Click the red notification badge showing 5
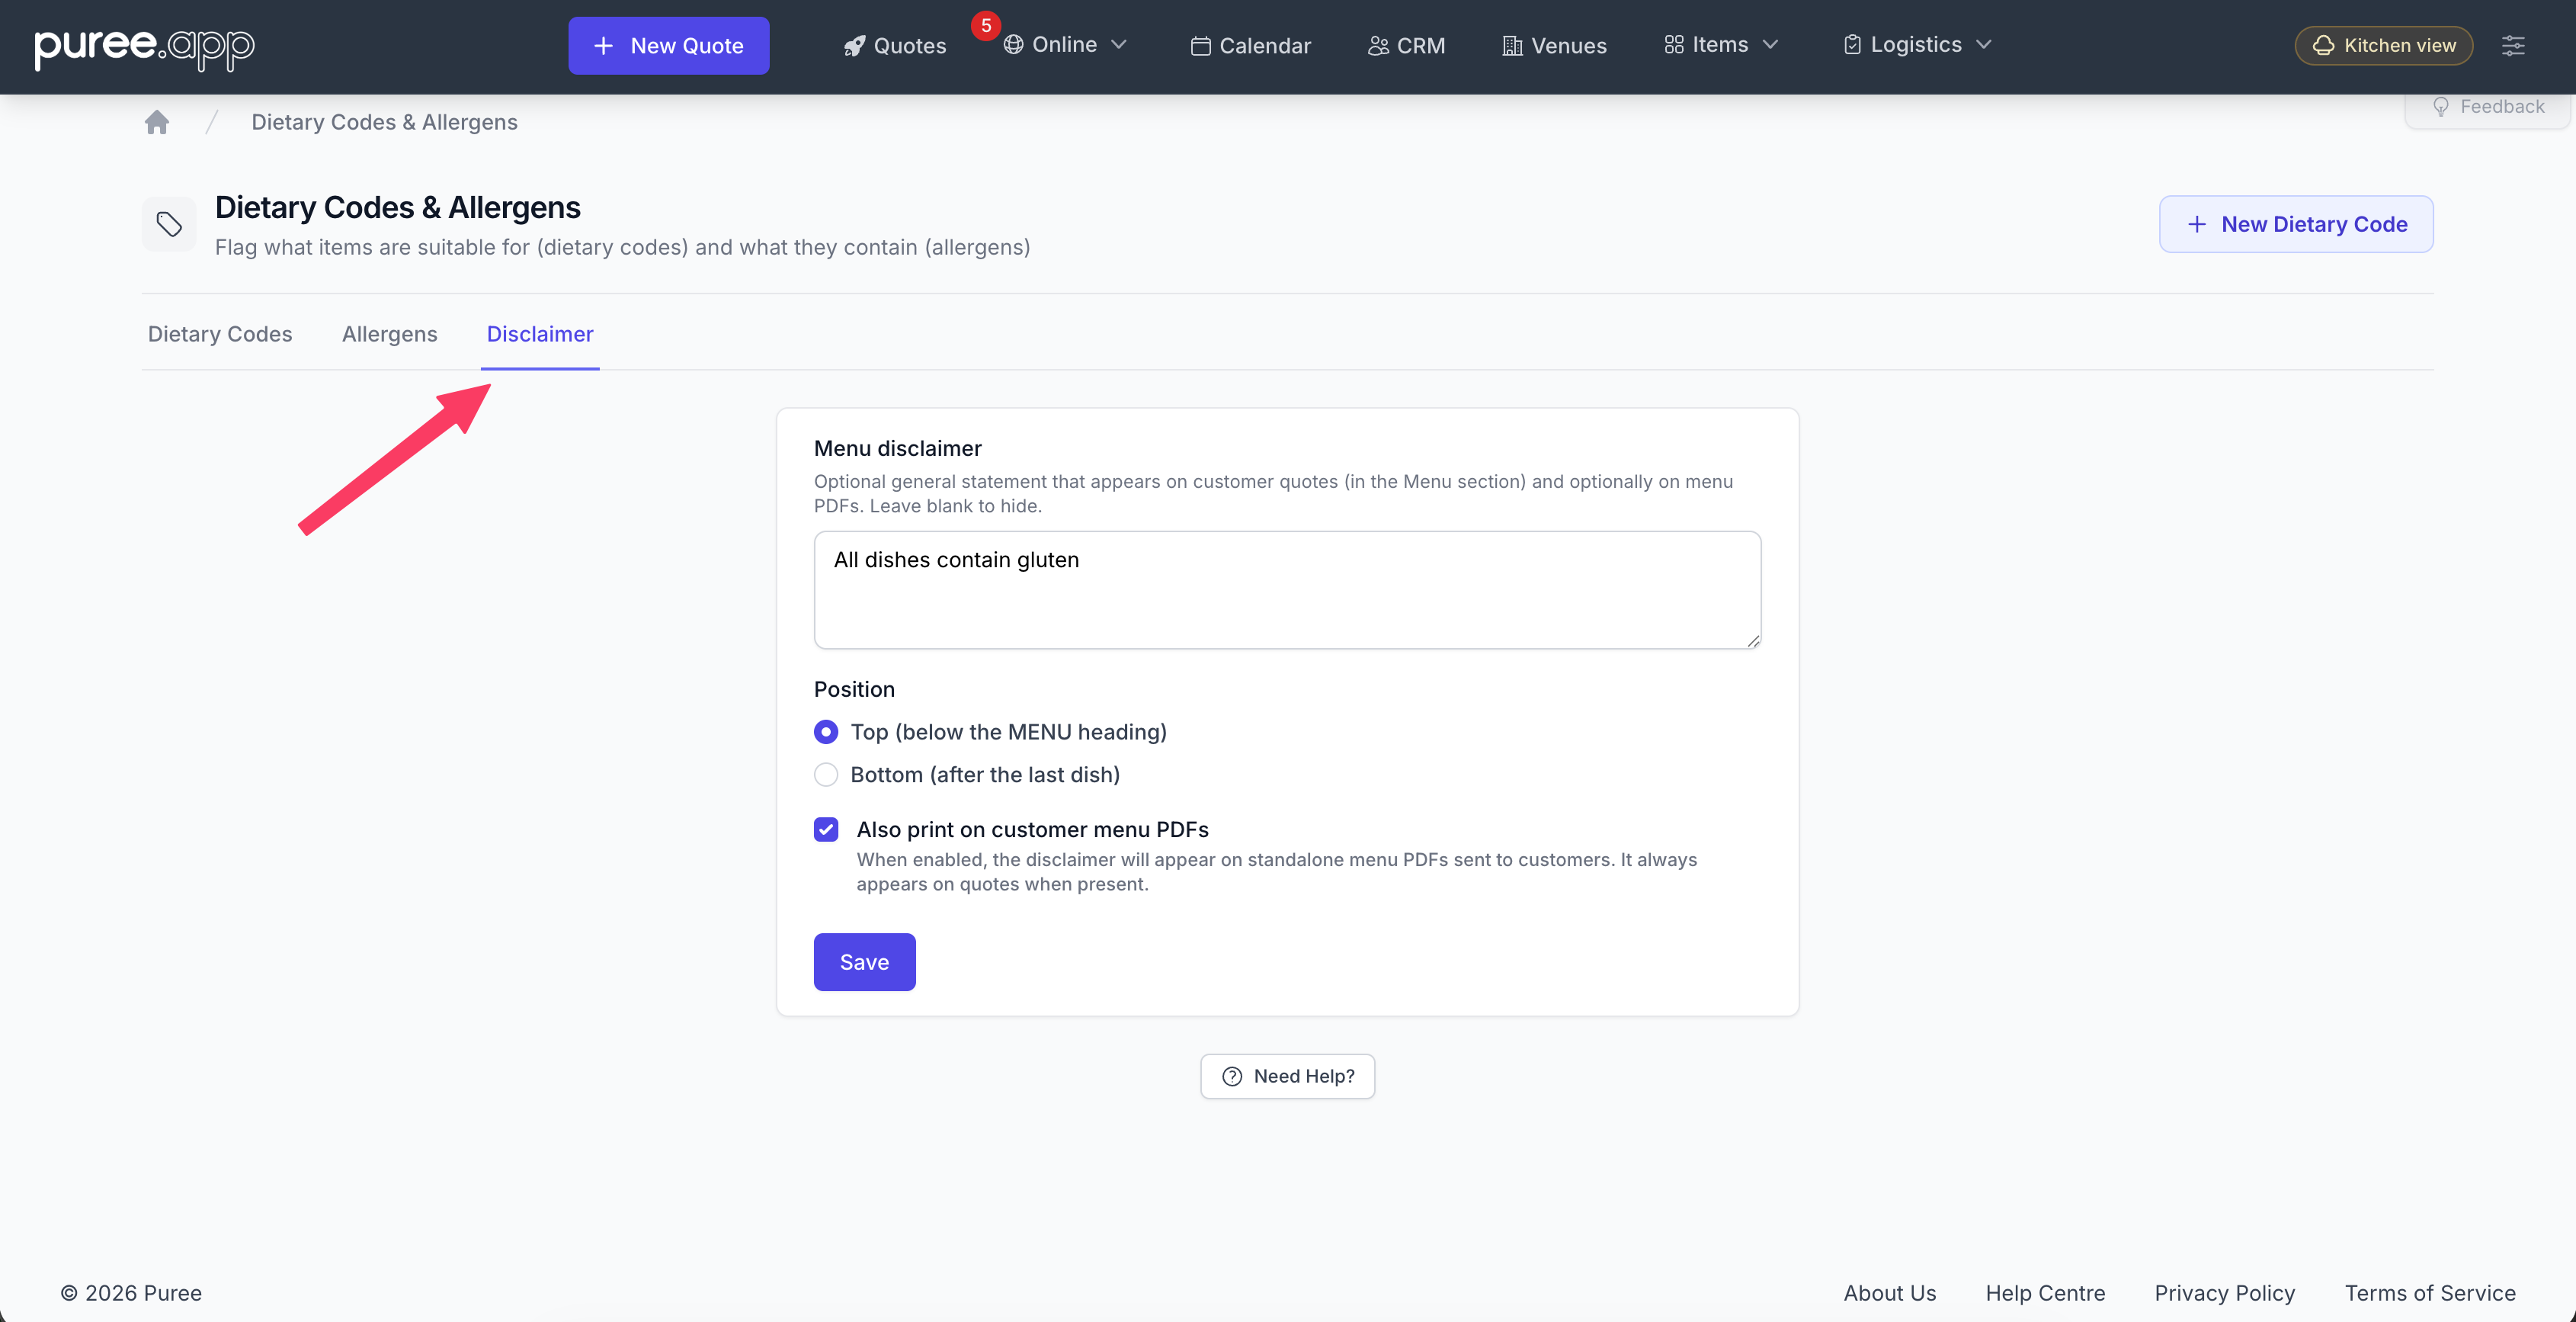Screen dimensions: 2576x1322 [986, 26]
